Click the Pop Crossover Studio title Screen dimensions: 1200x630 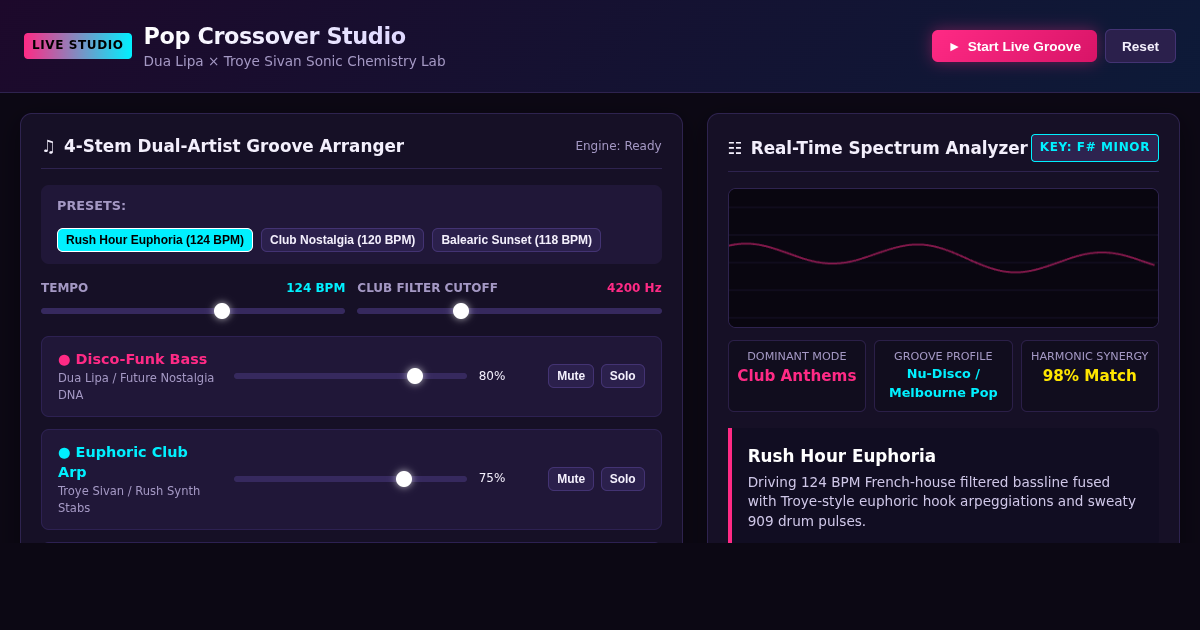(x=275, y=36)
